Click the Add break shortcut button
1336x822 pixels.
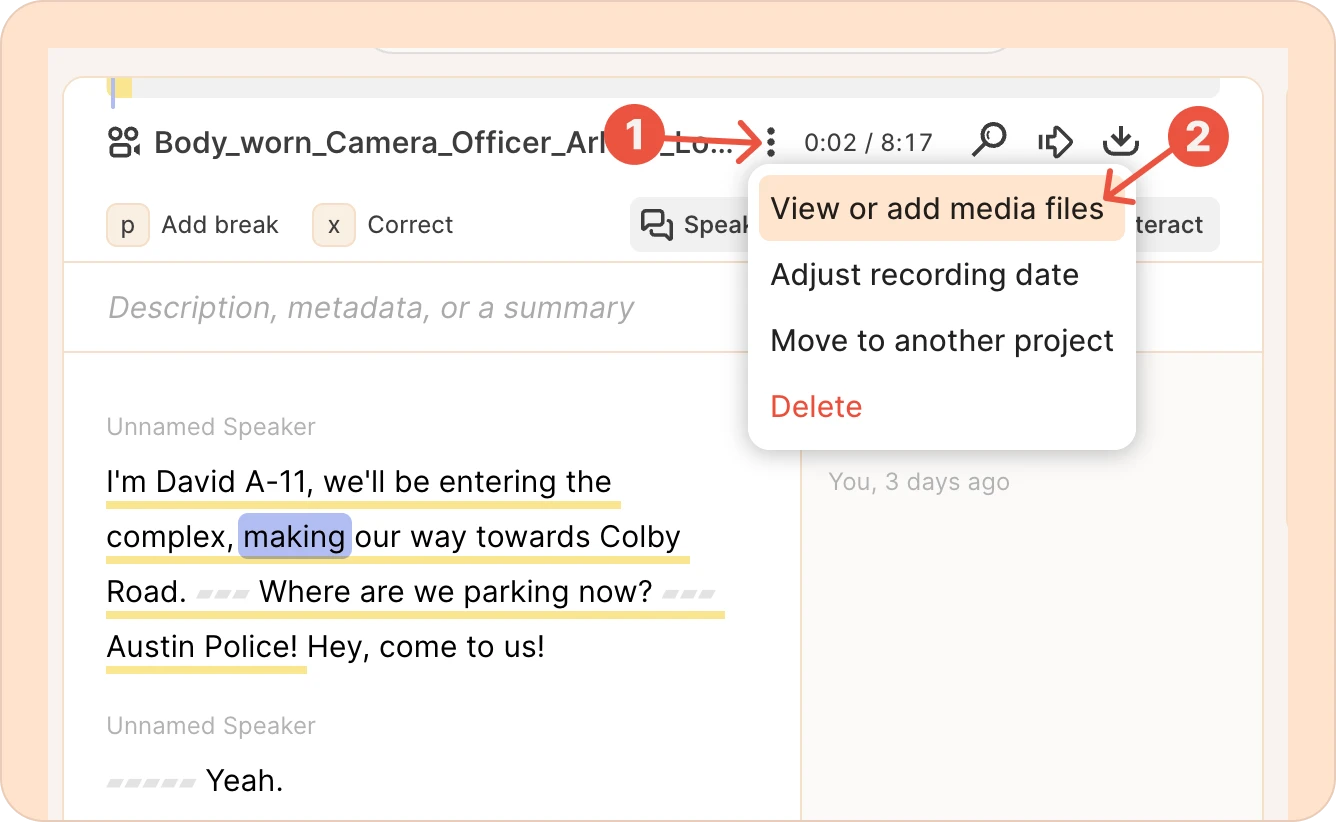point(193,225)
